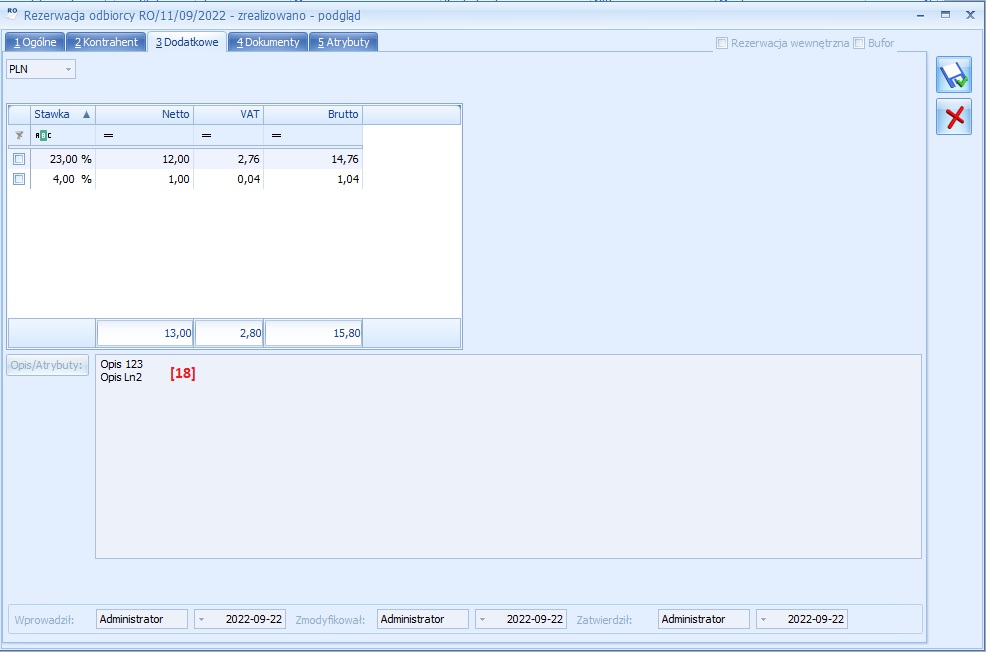Click the Brutto column filter equals icon
The height and width of the screenshot is (652, 986).
pos(276,135)
